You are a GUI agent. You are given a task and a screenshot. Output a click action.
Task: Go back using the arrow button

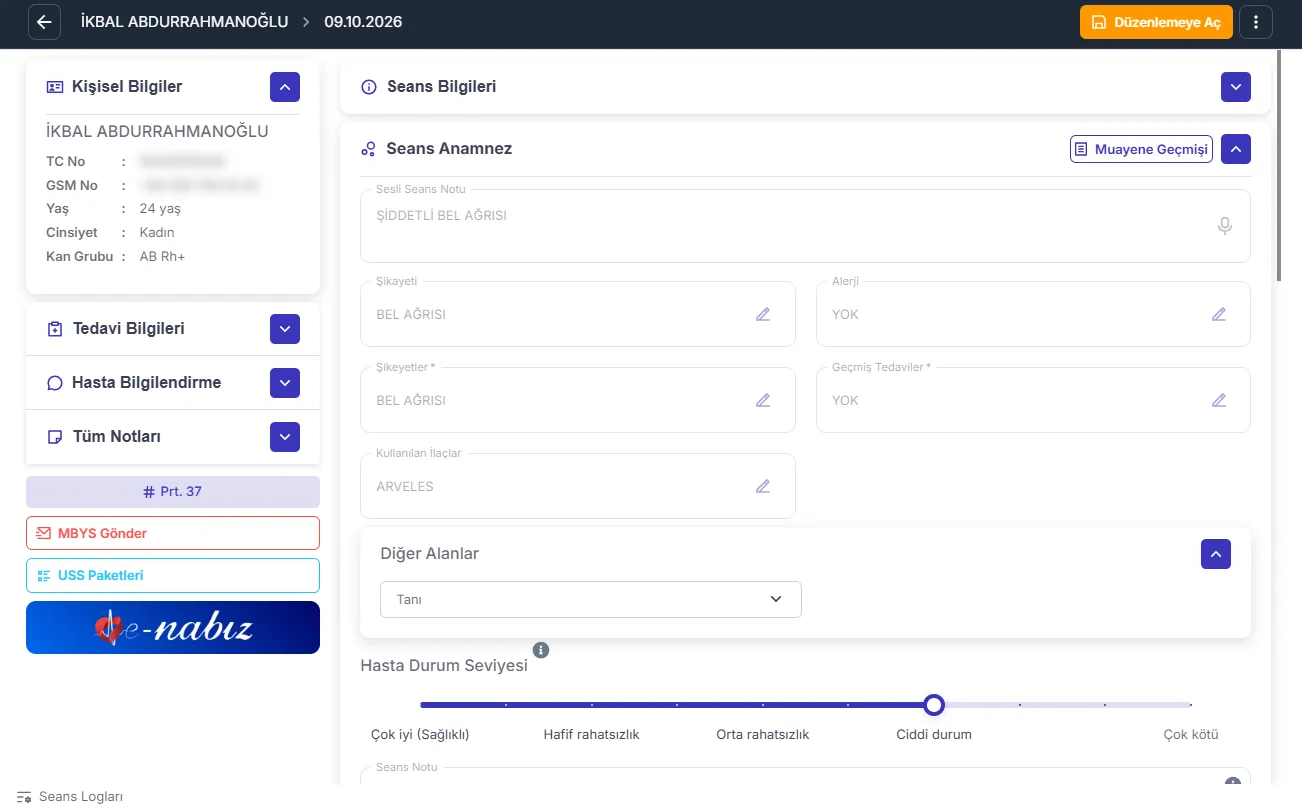pyautogui.click(x=44, y=23)
